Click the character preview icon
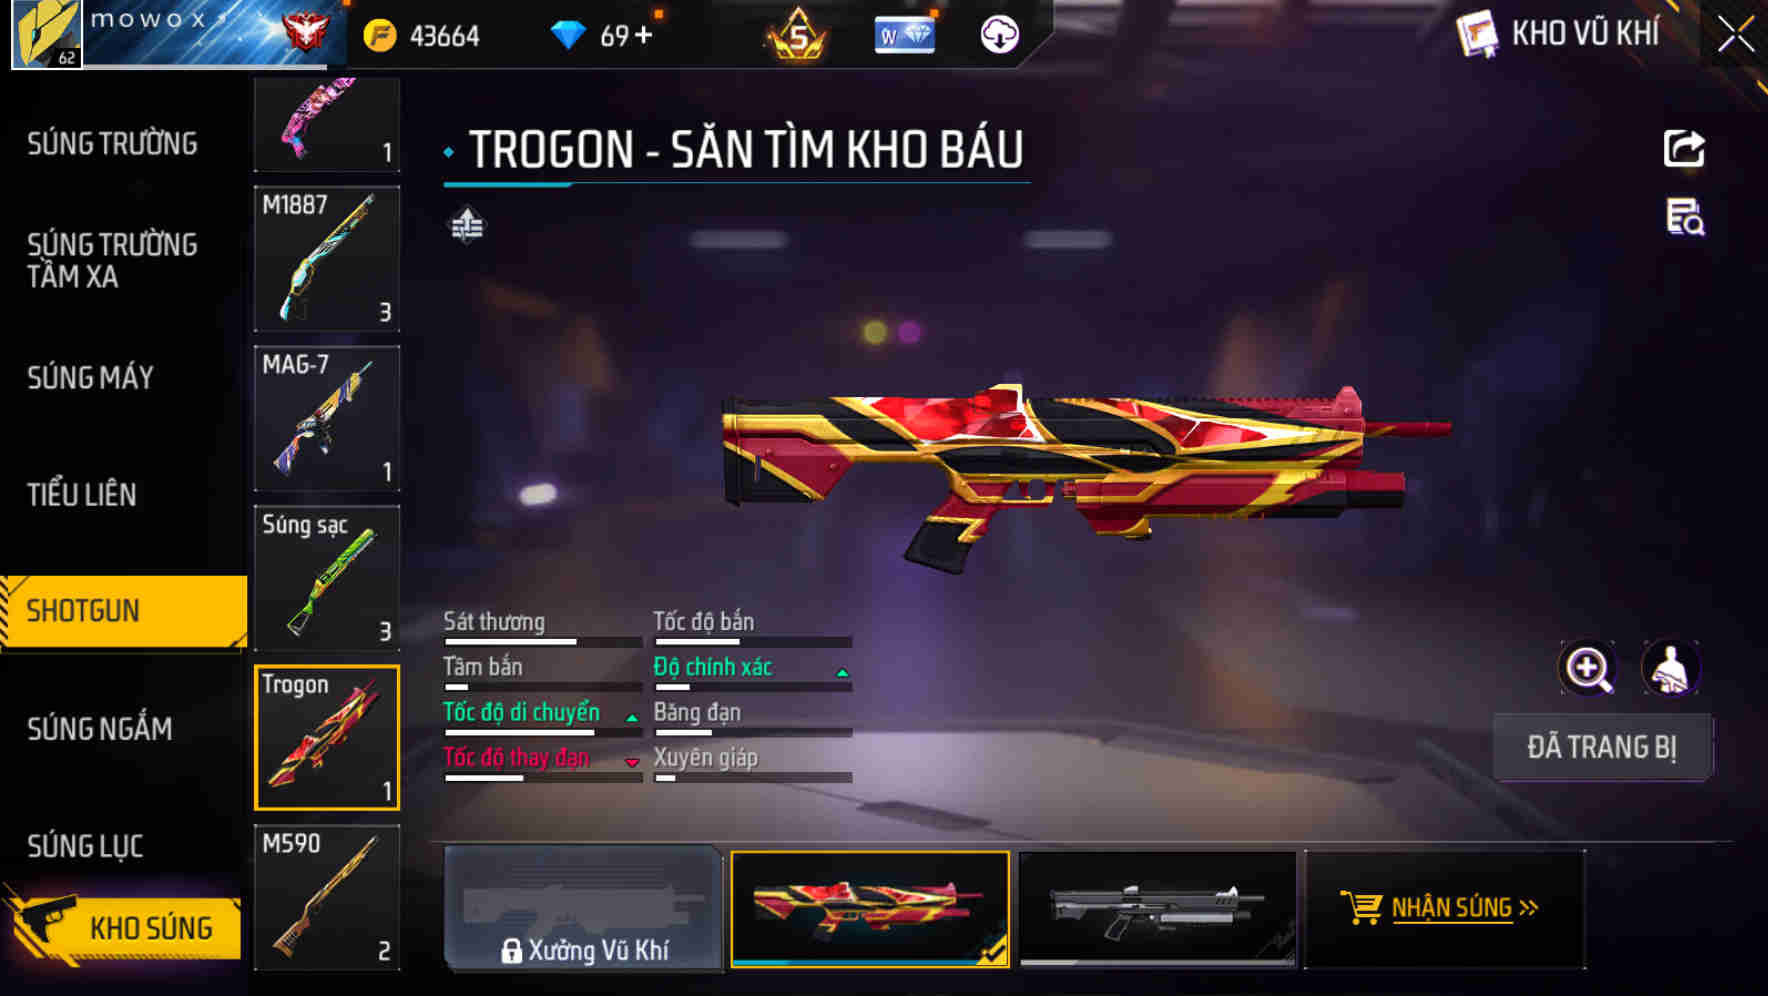Viewport: 1768px width, 996px height. [x=1671, y=668]
